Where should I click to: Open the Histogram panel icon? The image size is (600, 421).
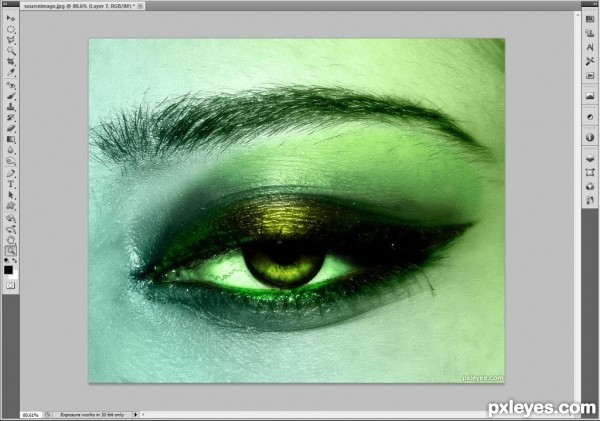click(x=590, y=96)
